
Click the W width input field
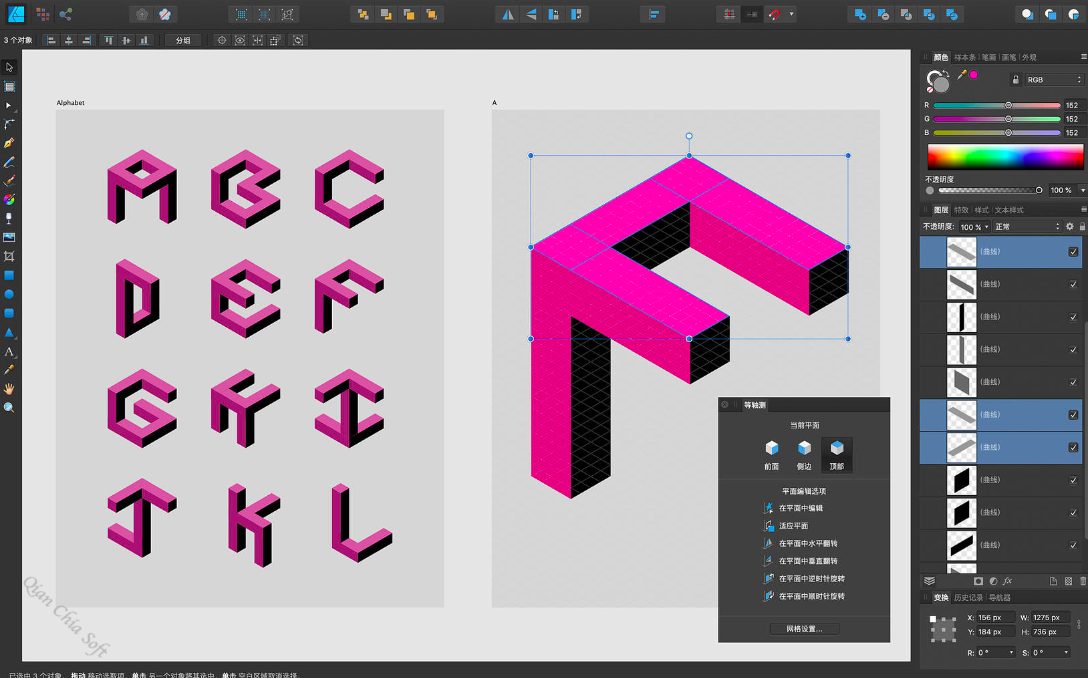(1049, 617)
